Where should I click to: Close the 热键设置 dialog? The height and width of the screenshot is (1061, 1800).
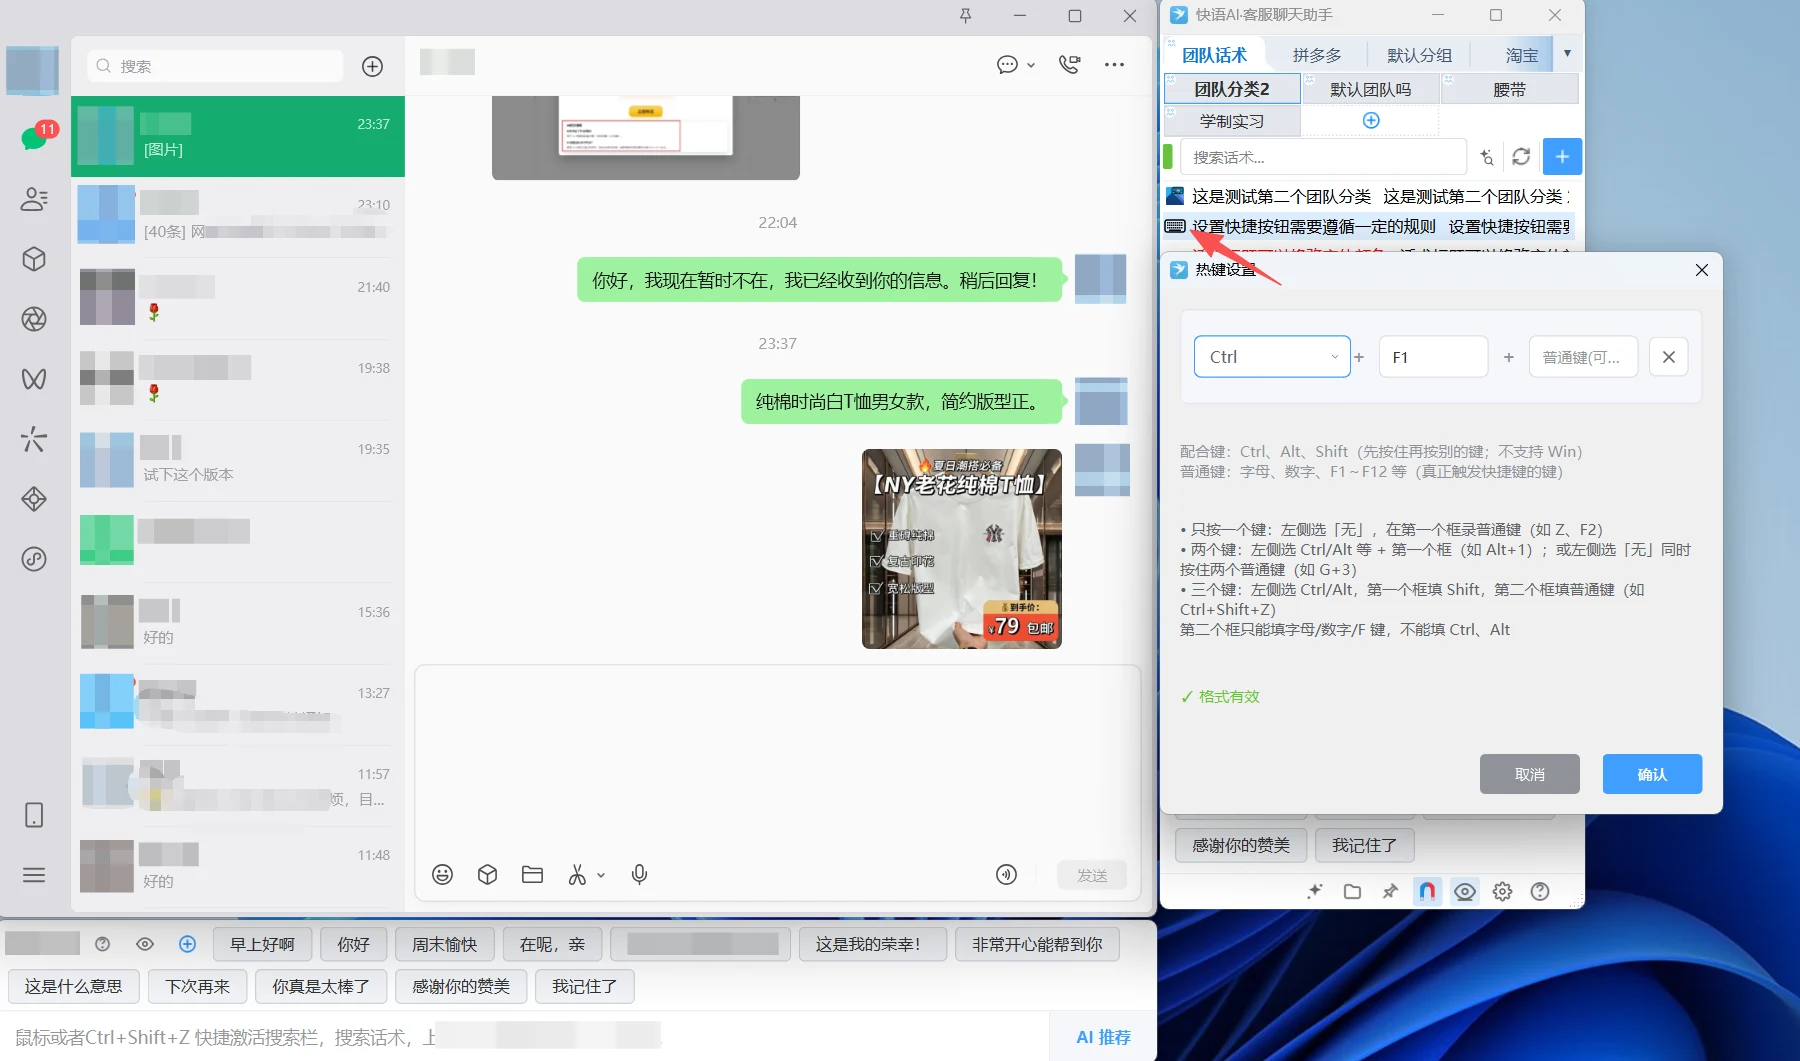point(1702,270)
